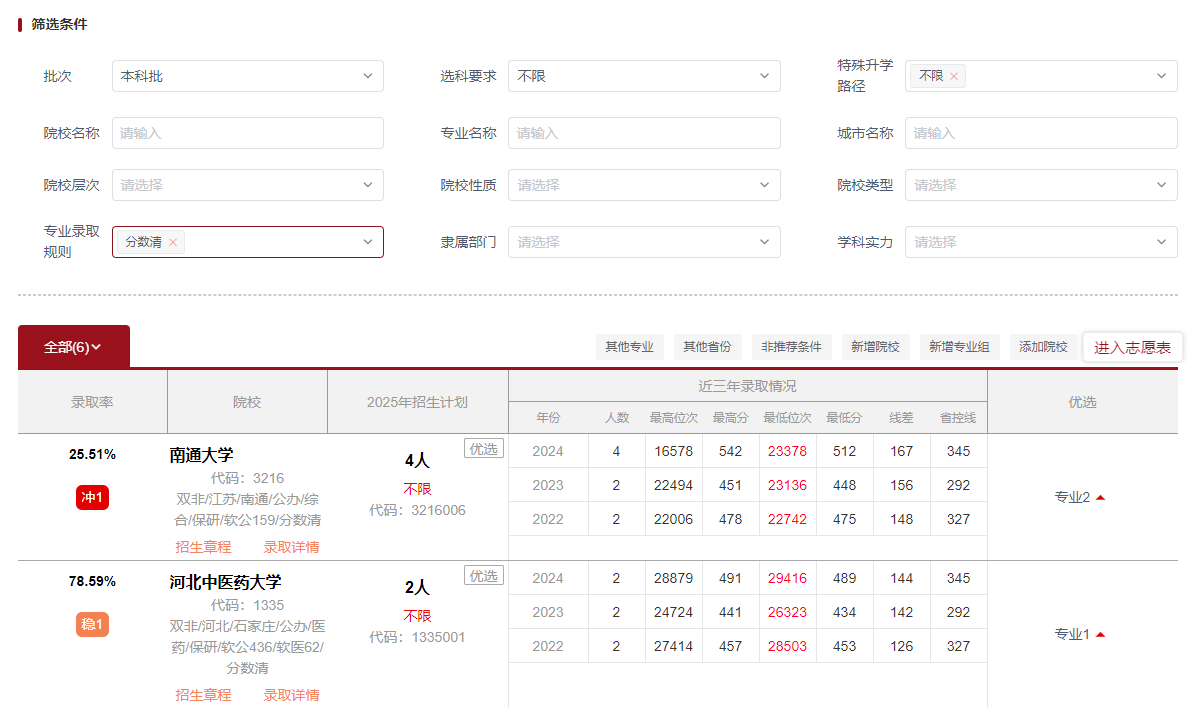
Task: Click the 进入志愿表 button
Action: 1132,347
